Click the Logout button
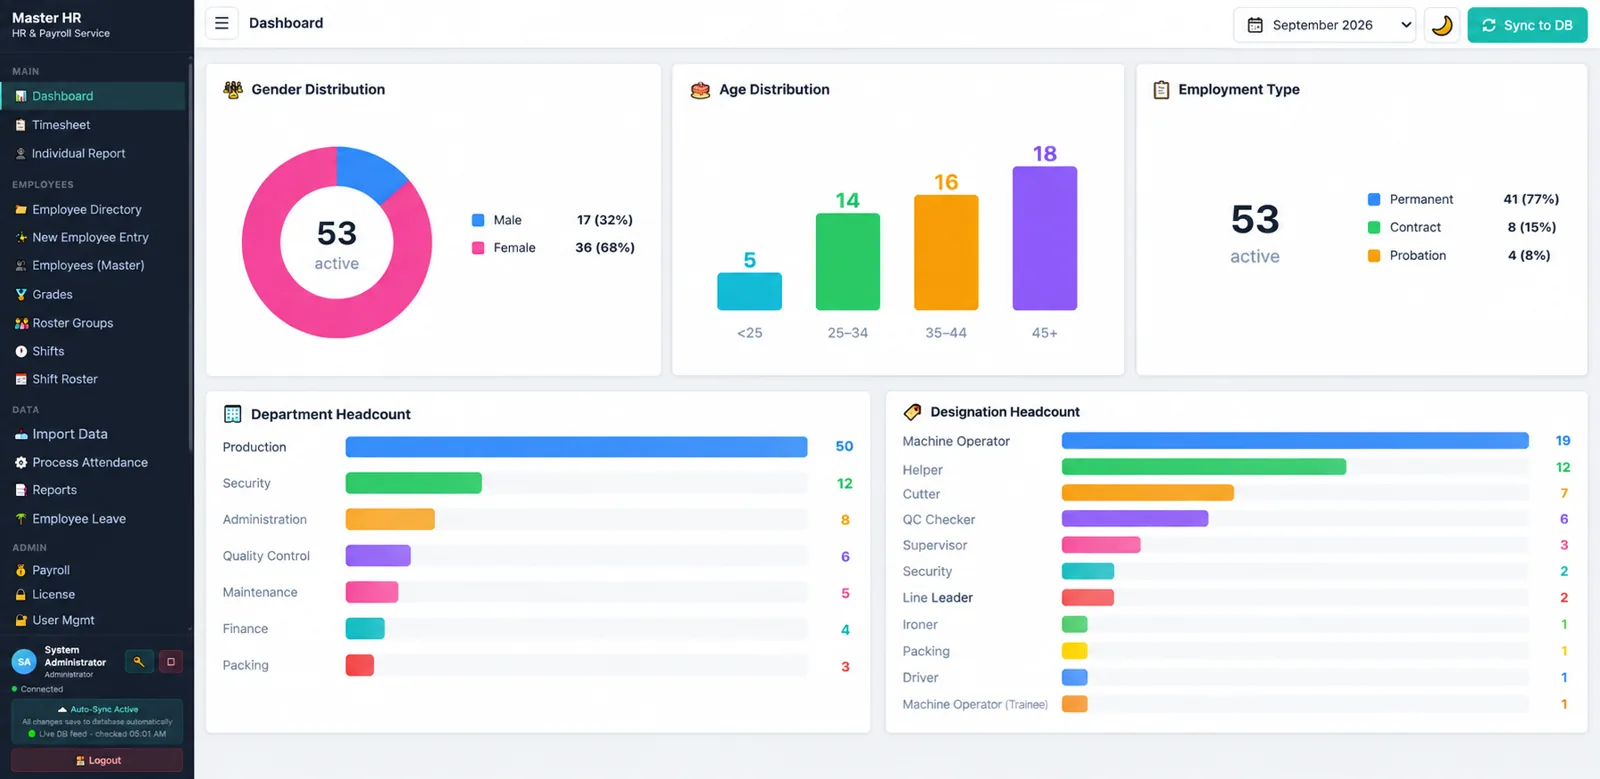The height and width of the screenshot is (779, 1600). tap(97, 760)
